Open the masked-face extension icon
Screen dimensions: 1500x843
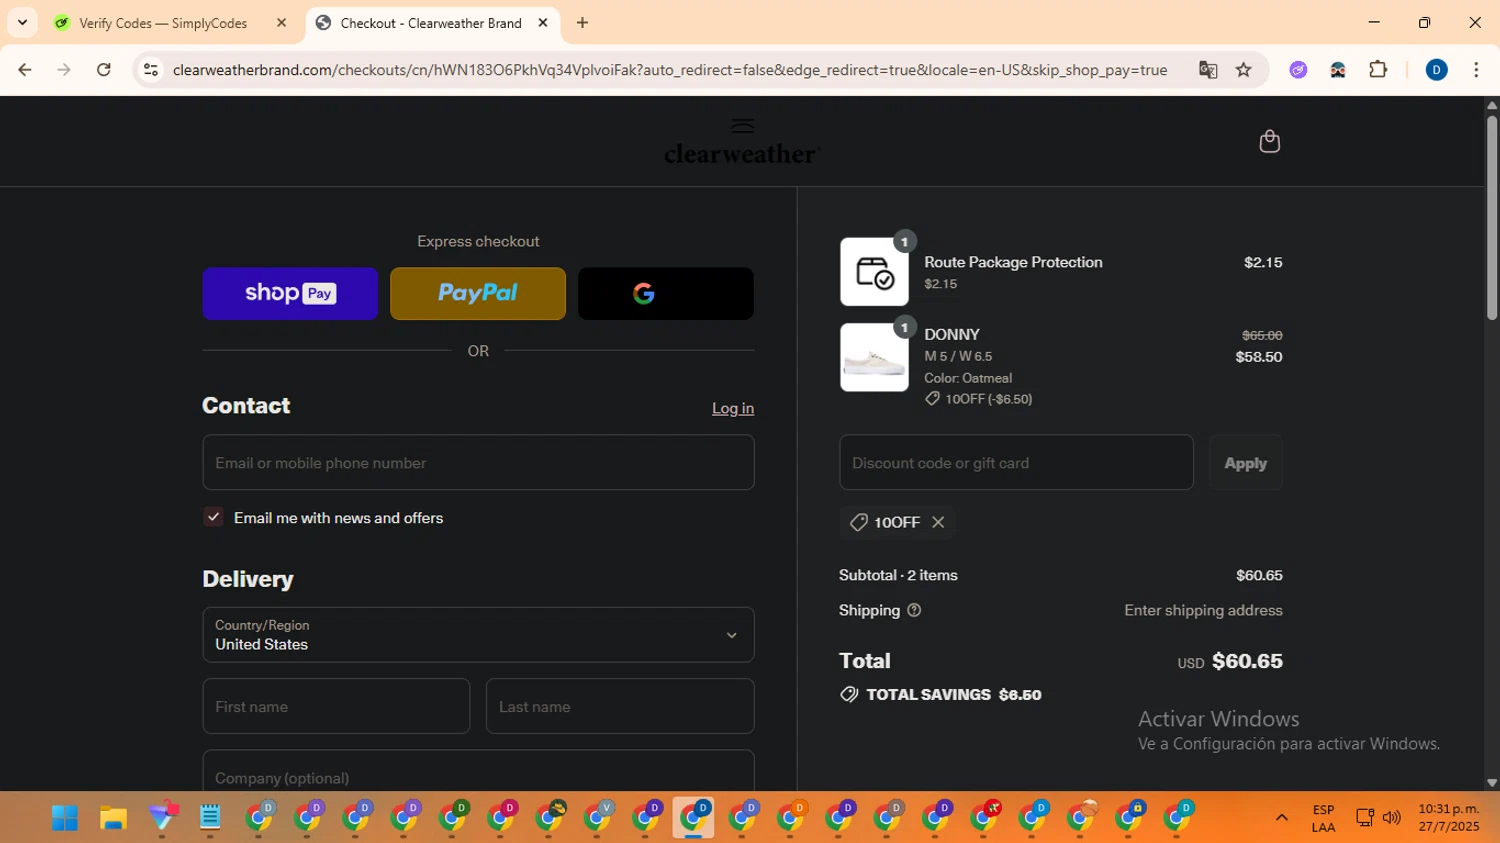[x=1338, y=70]
